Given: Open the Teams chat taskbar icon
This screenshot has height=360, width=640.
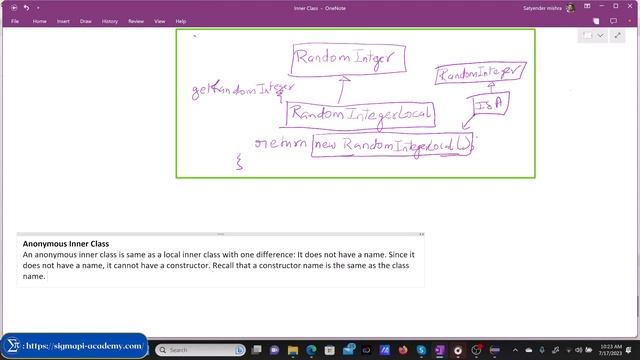Looking at the screenshot, I should tap(275, 350).
